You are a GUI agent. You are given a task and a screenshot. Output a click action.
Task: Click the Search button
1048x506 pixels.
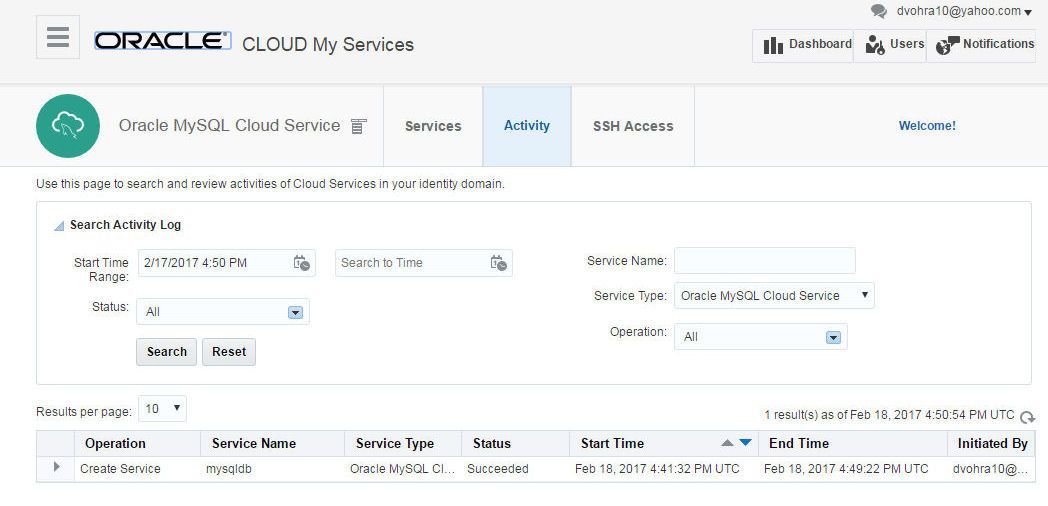[166, 352]
